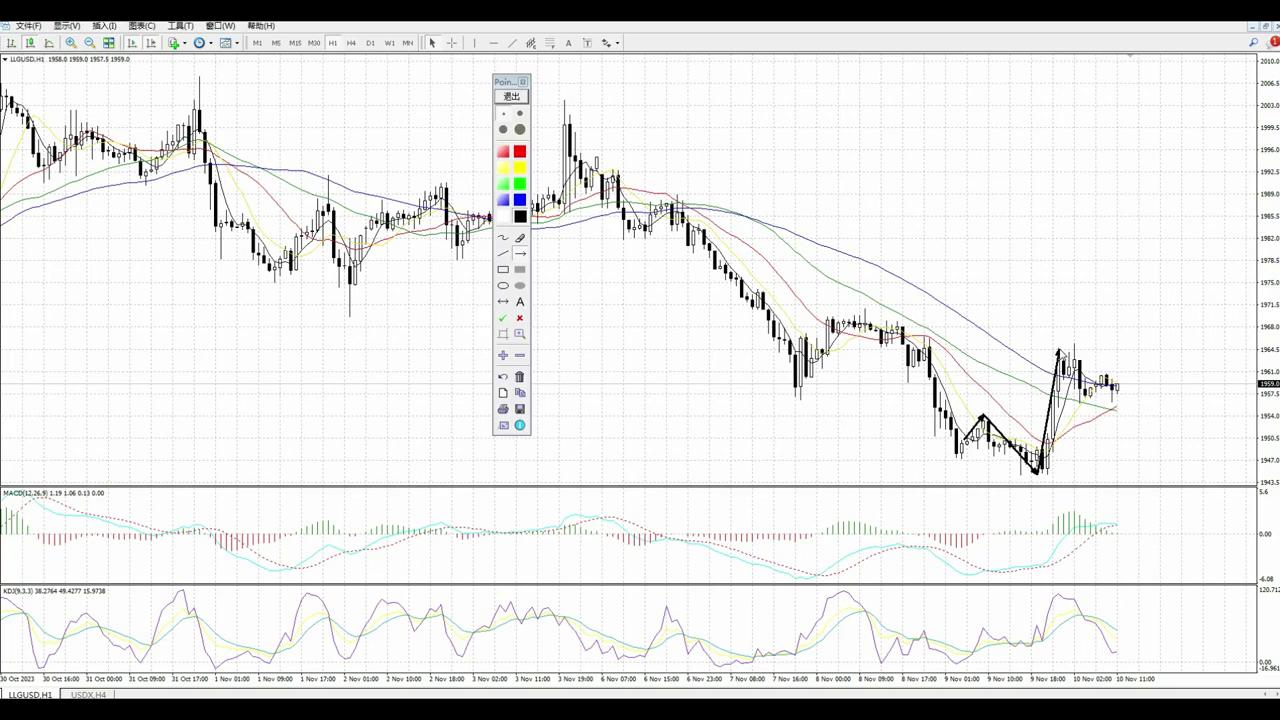The width and height of the screenshot is (1280, 720).
Task: Open the indicators list dropdown arrow
Action: click(185, 43)
